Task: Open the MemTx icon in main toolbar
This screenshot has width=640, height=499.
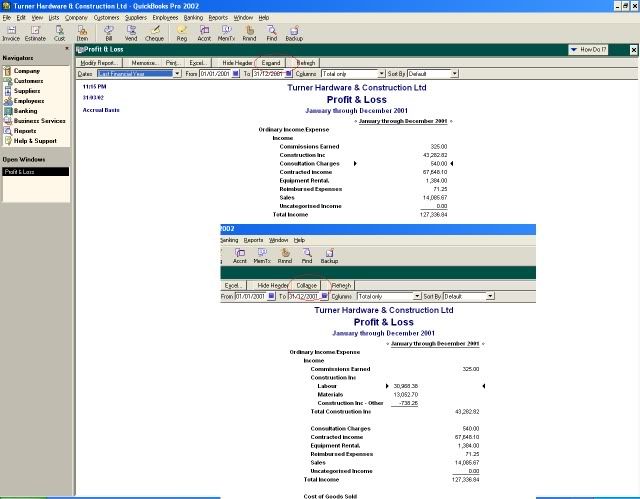Action: pyautogui.click(x=226, y=33)
